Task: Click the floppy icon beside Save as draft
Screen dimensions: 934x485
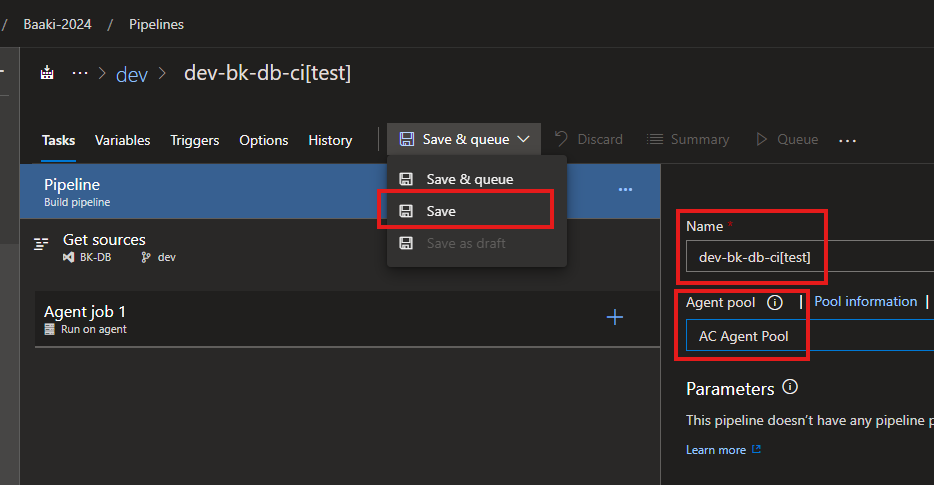Action: point(406,243)
